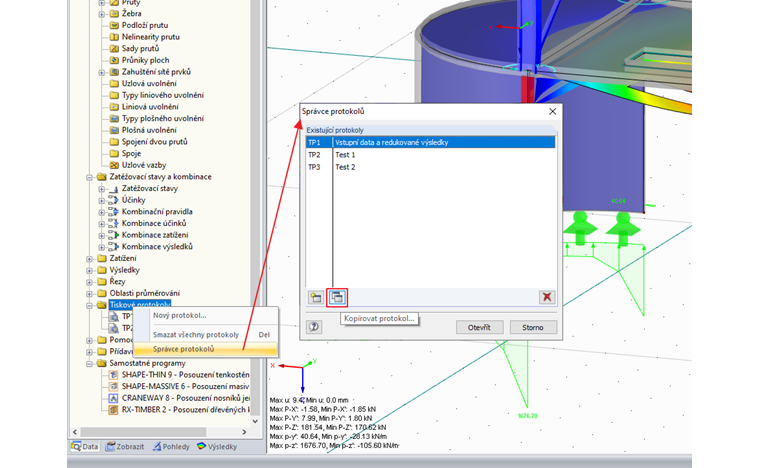This screenshot has height=468, width=760.
Task: Select Plošná uvolnění tree item
Action: point(149,130)
